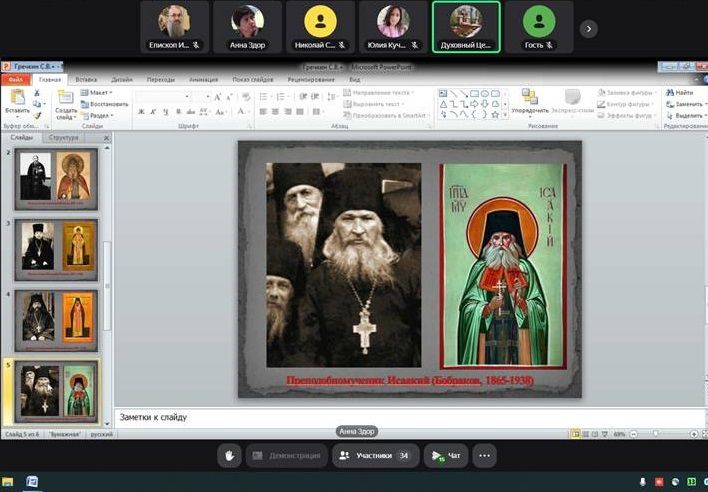
Task: Show next participants with the arrow button
Action: (588, 28)
